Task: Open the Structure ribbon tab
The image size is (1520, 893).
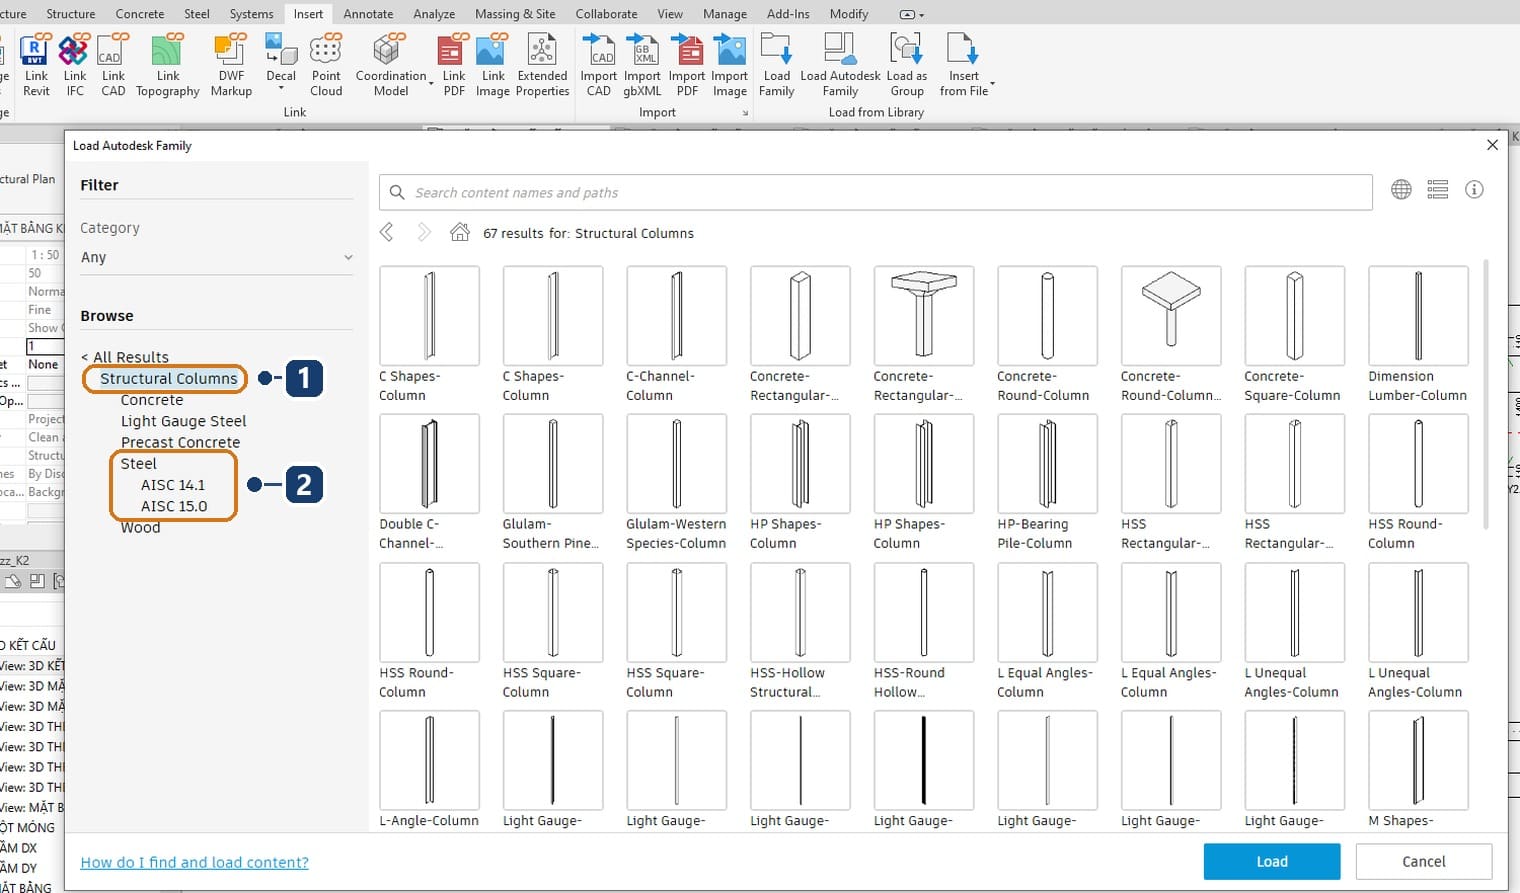Action: 71,14
